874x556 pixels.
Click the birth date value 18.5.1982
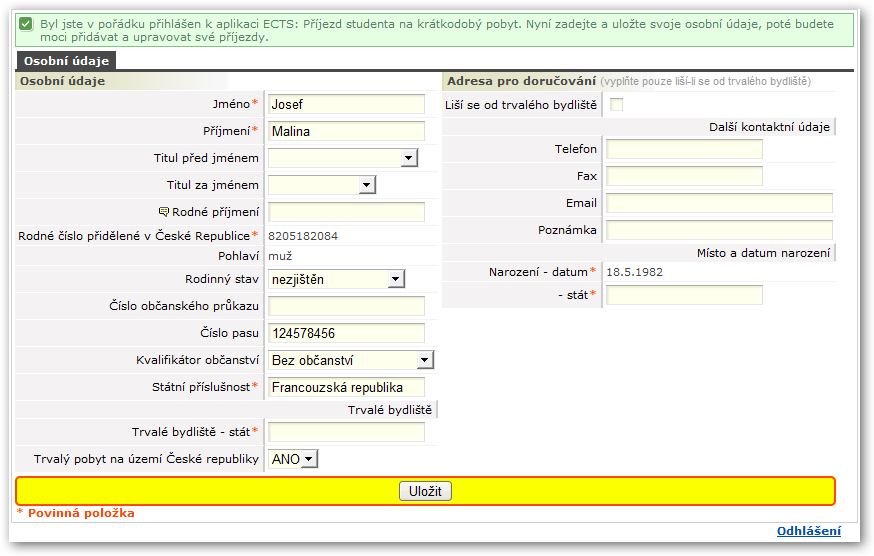[x=634, y=272]
